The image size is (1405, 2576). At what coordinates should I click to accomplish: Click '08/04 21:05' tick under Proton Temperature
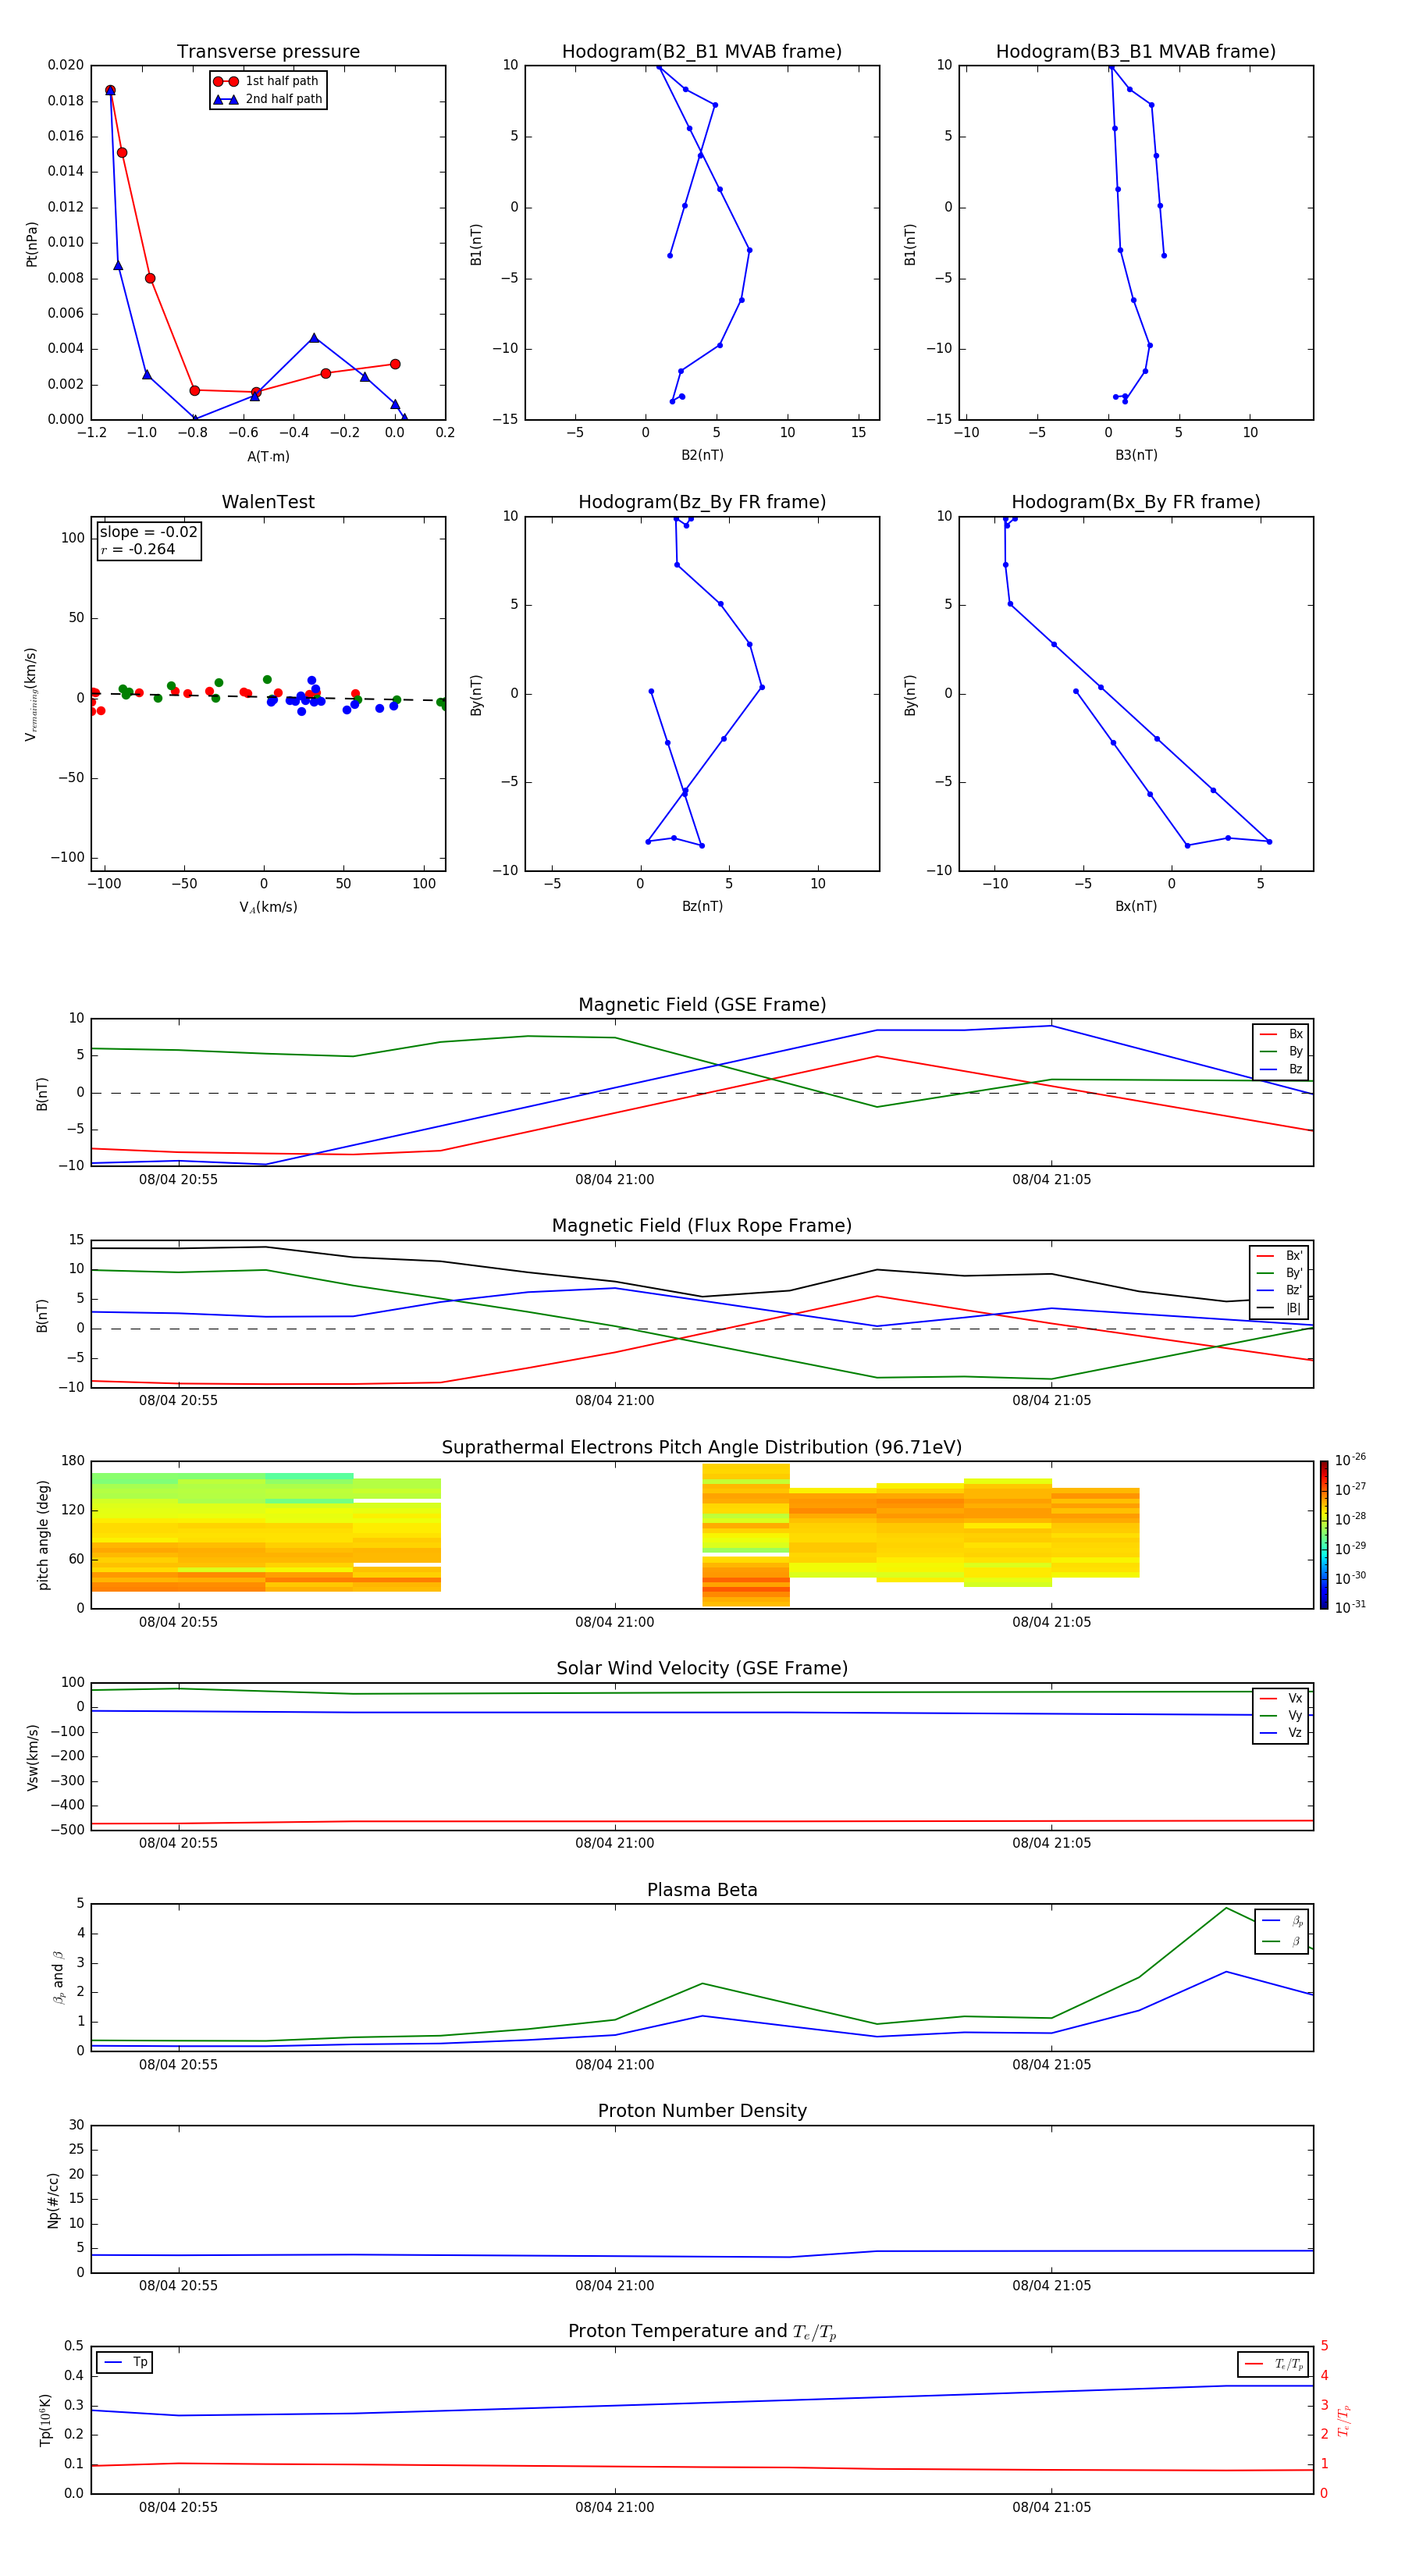pos(1051,2507)
